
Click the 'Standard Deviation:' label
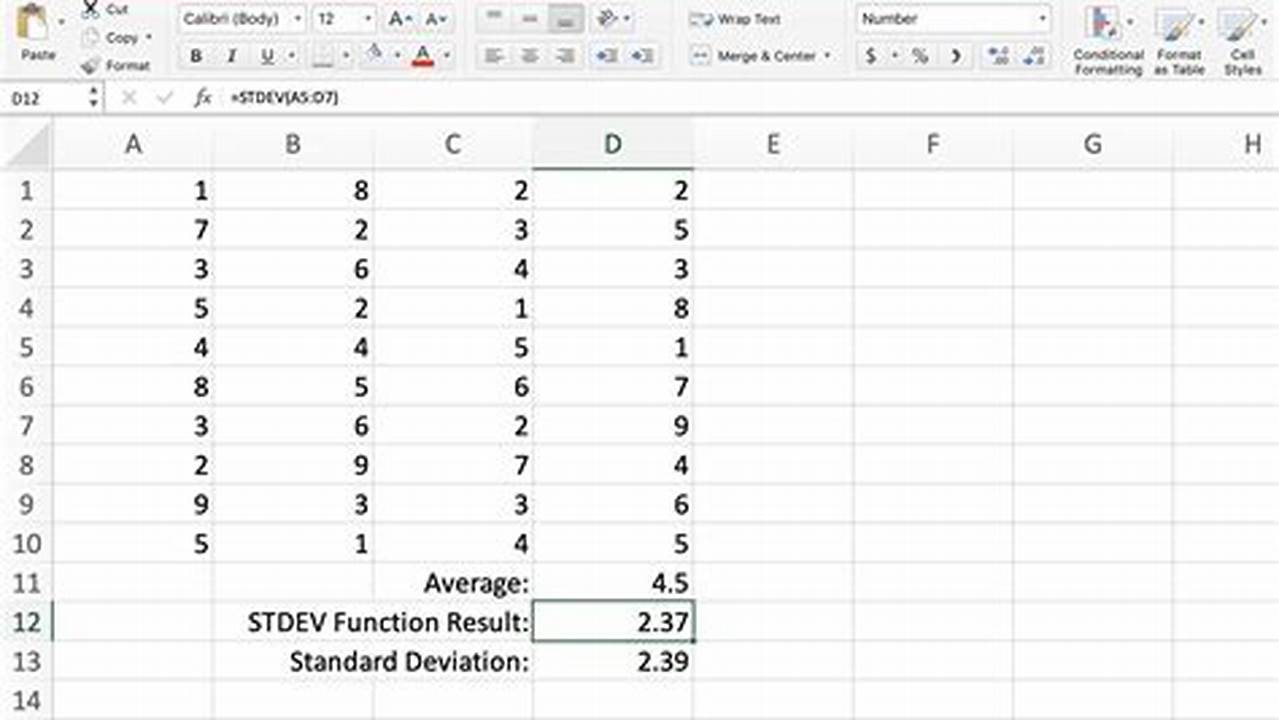409,662
